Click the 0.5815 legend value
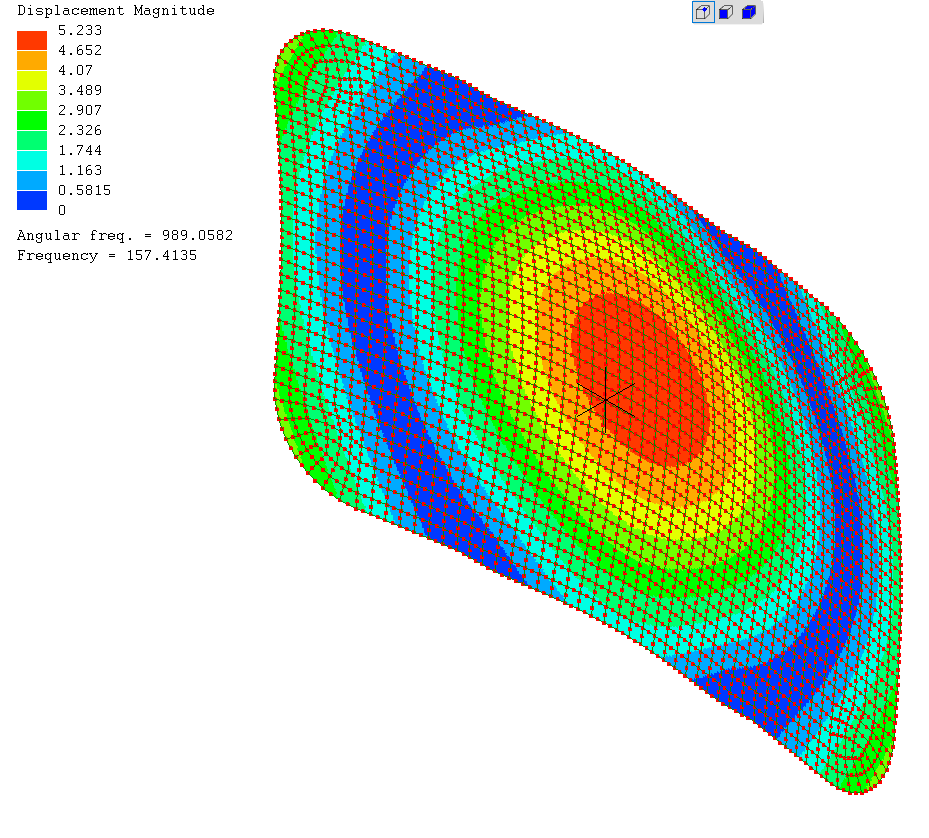Screen dimensions: 929x838 [85, 190]
